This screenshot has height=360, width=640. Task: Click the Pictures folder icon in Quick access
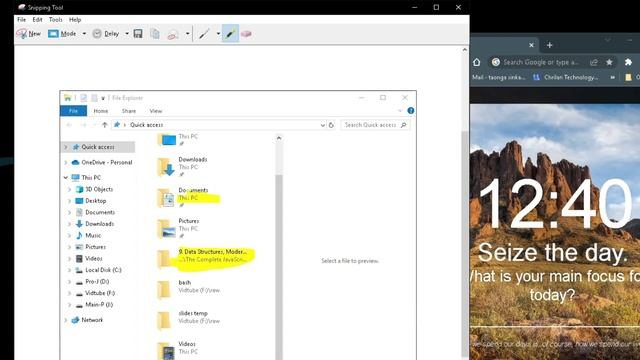pyautogui.click(x=166, y=229)
